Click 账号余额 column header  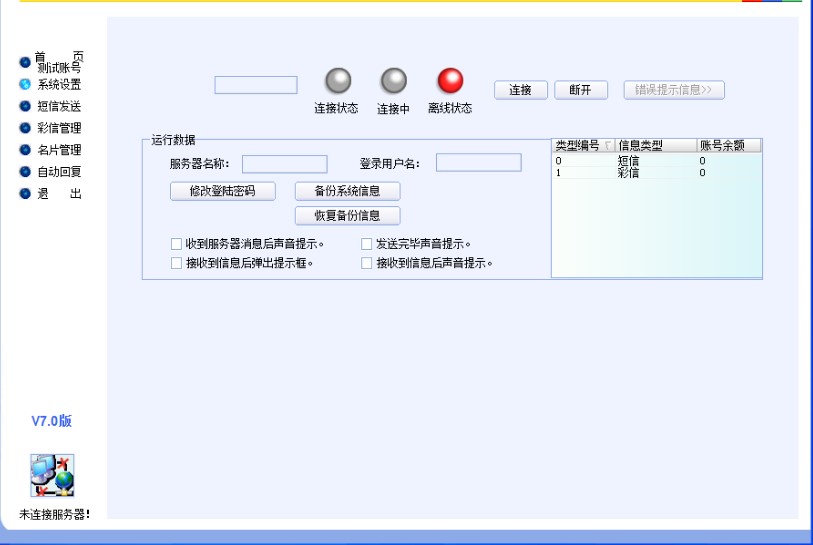point(729,145)
